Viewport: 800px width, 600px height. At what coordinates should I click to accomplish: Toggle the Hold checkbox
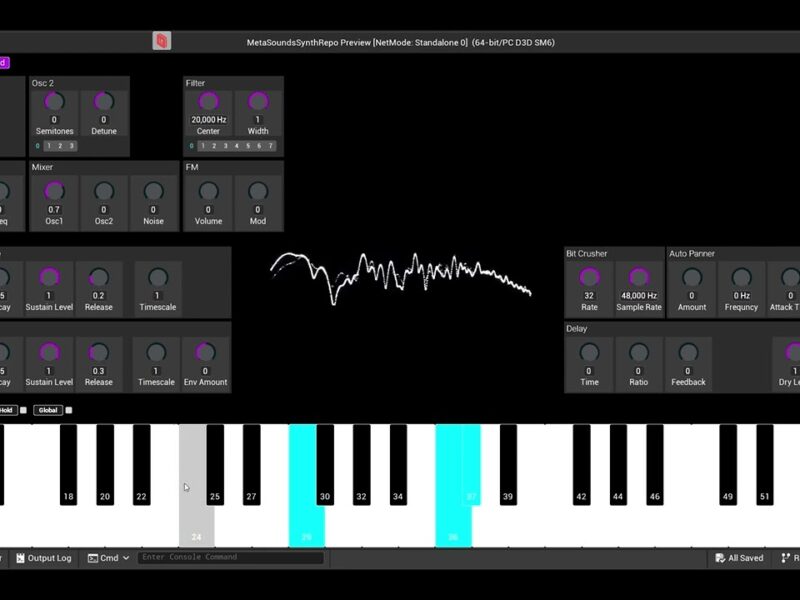coord(23,410)
